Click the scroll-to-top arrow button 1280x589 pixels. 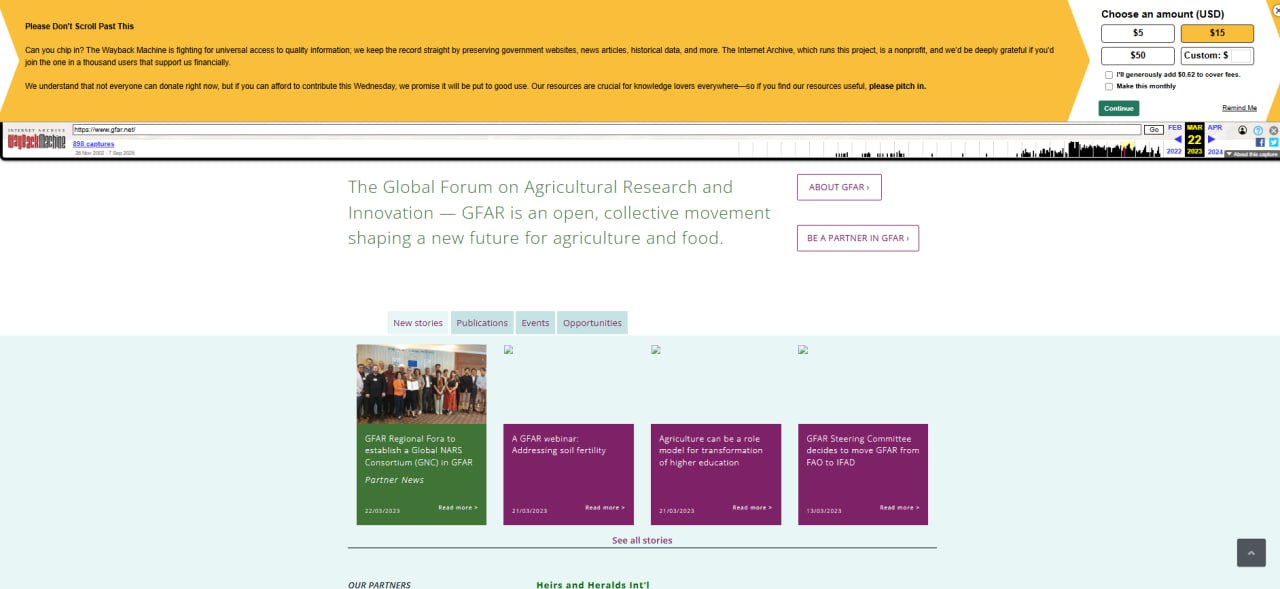coord(1251,553)
